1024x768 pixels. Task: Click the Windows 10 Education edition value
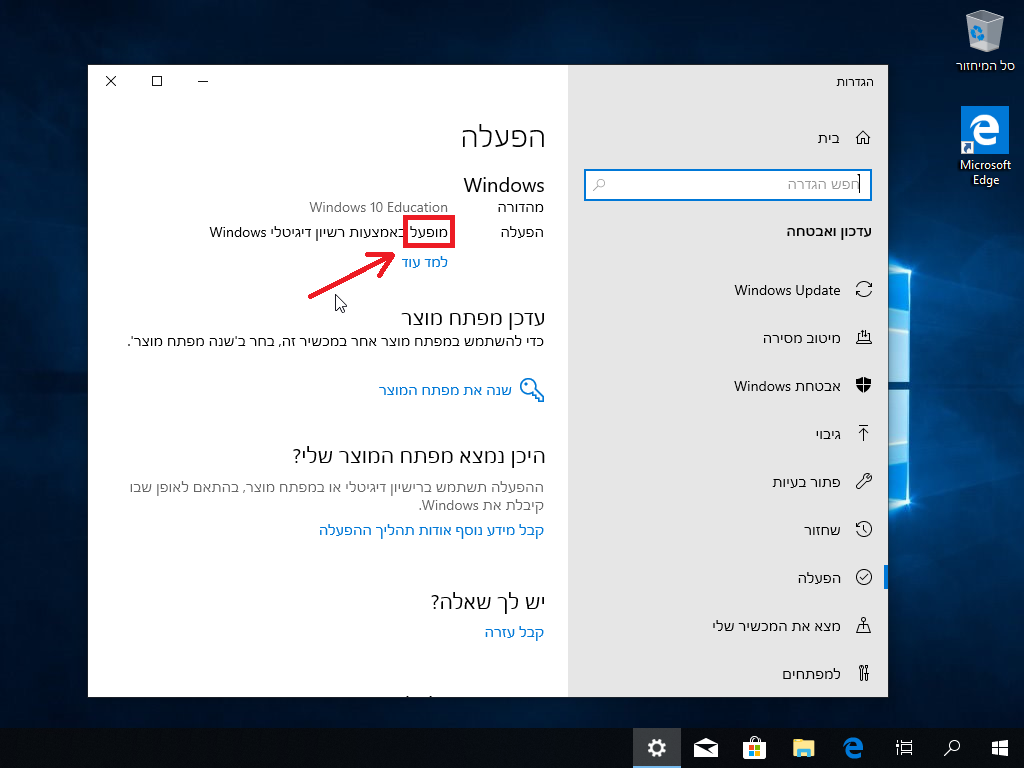pos(378,208)
